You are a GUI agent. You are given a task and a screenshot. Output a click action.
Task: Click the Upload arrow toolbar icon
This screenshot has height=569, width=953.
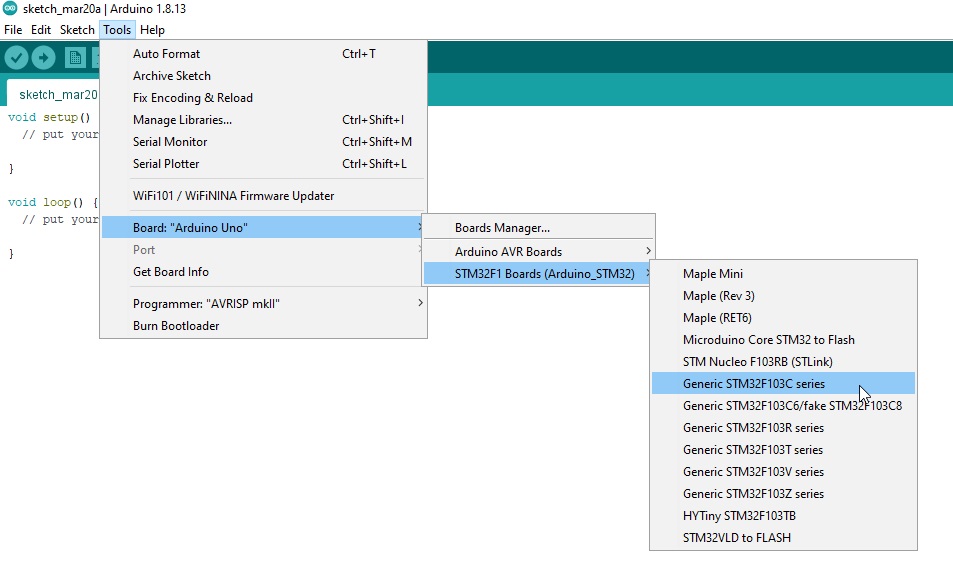[43, 58]
